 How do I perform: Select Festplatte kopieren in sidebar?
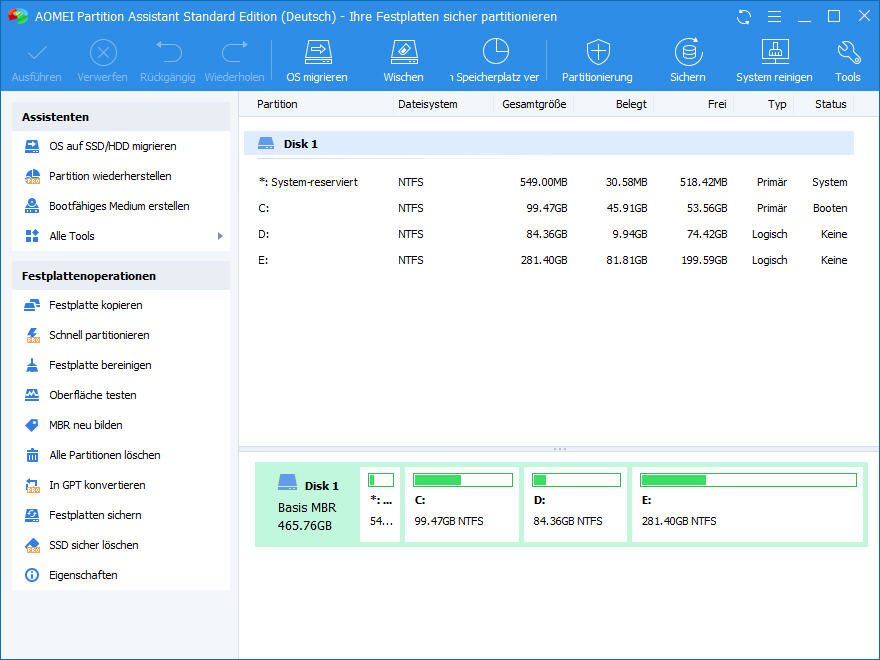point(95,305)
